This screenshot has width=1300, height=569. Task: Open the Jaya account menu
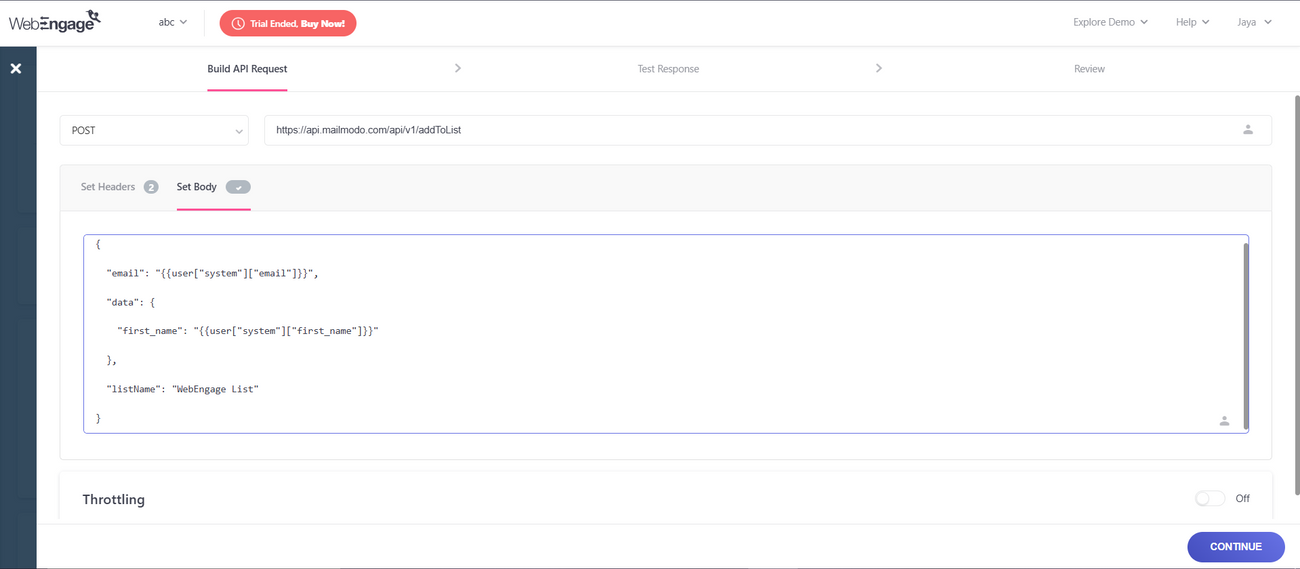(x=1254, y=22)
